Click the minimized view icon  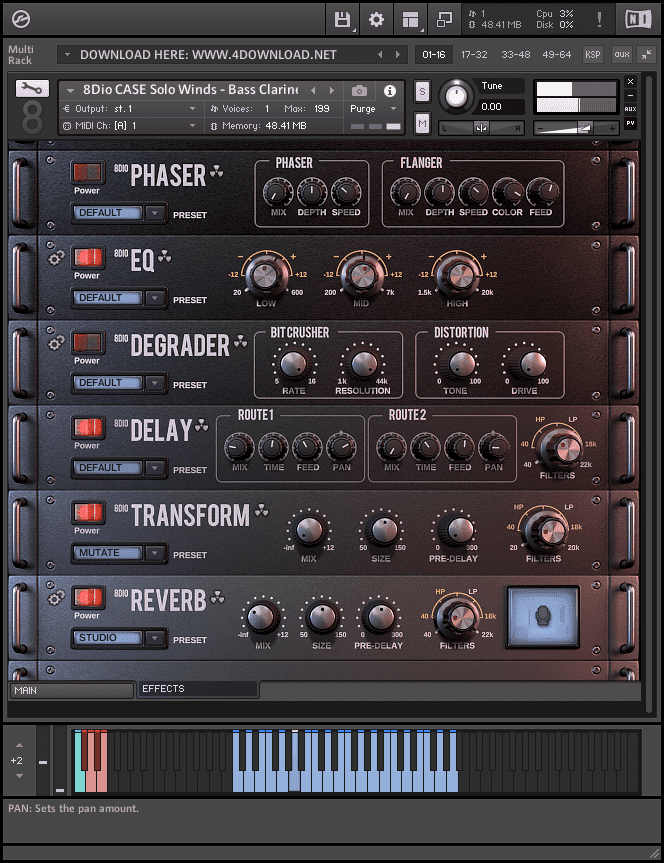pyautogui.click(x=444, y=20)
